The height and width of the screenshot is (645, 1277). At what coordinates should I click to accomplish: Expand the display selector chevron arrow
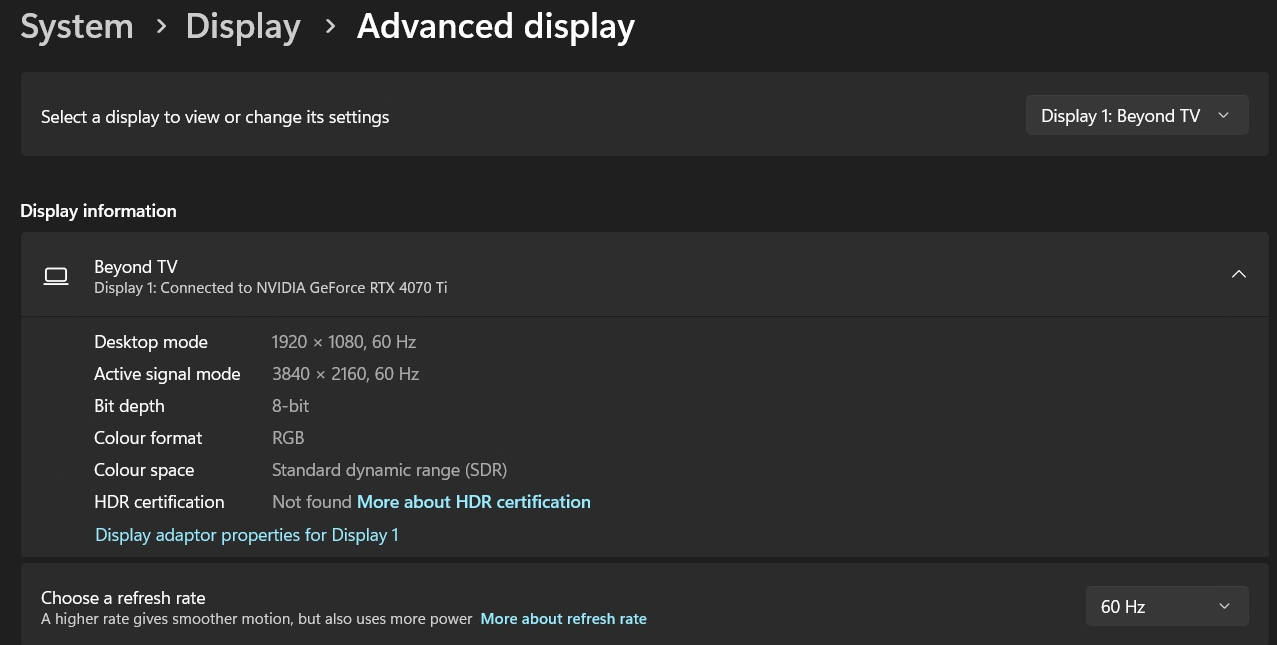click(1223, 115)
